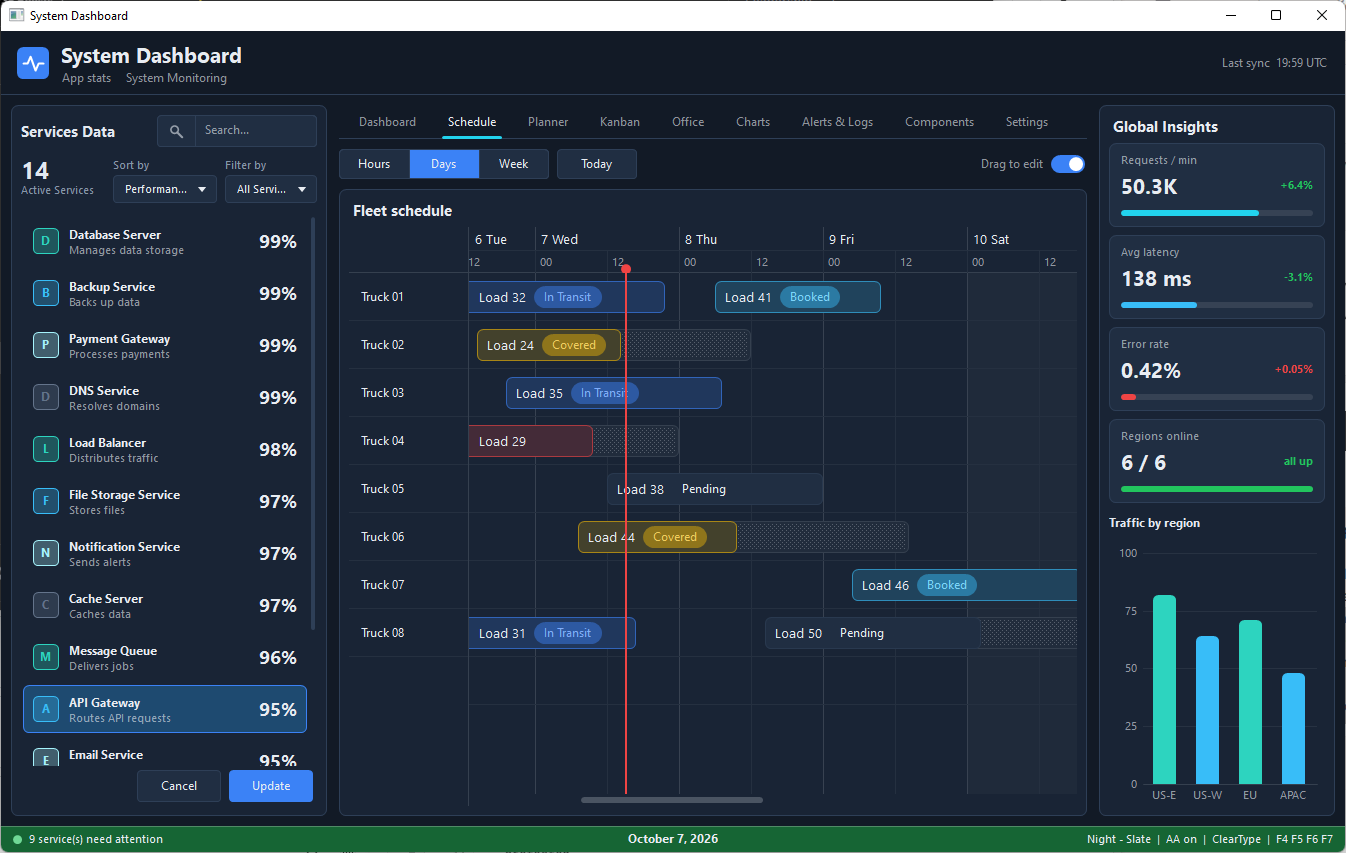This screenshot has width=1346, height=853.
Task: Switch schedule view to Week
Action: tap(514, 164)
